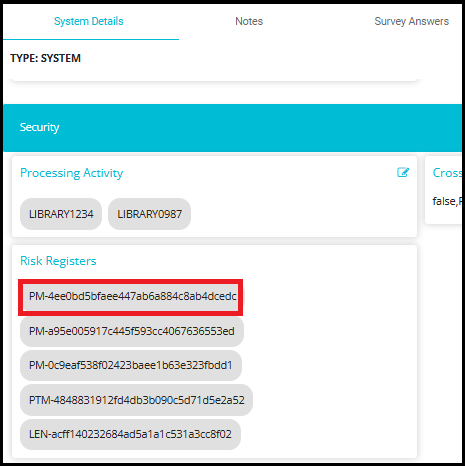This screenshot has height=466, width=465.
Task: Open risk register LEN-acff140232684ad5a1a1c531a3cc8f02
Action: (130, 434)
